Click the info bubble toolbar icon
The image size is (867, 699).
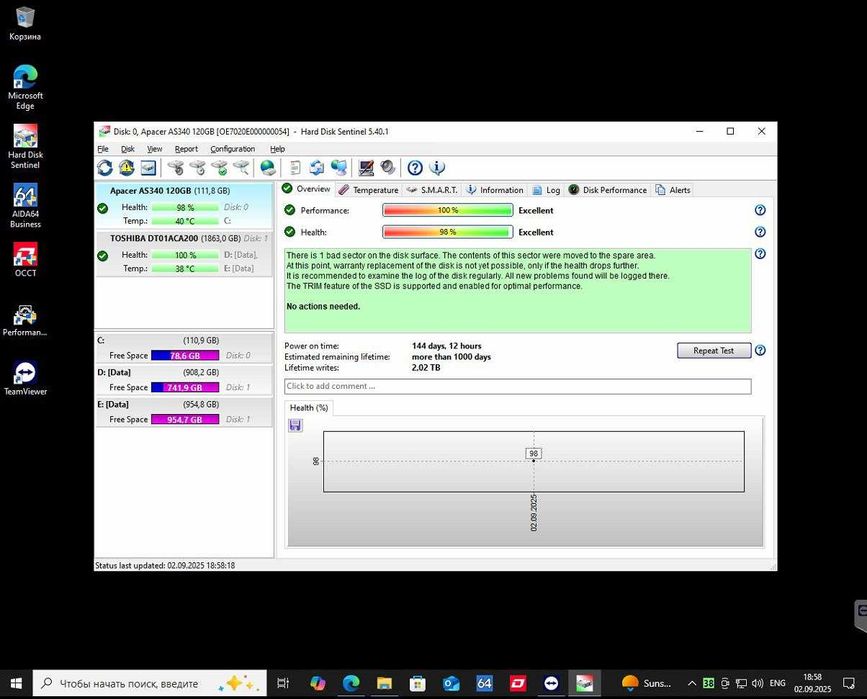pyautogui.click(x=437, y=168)
